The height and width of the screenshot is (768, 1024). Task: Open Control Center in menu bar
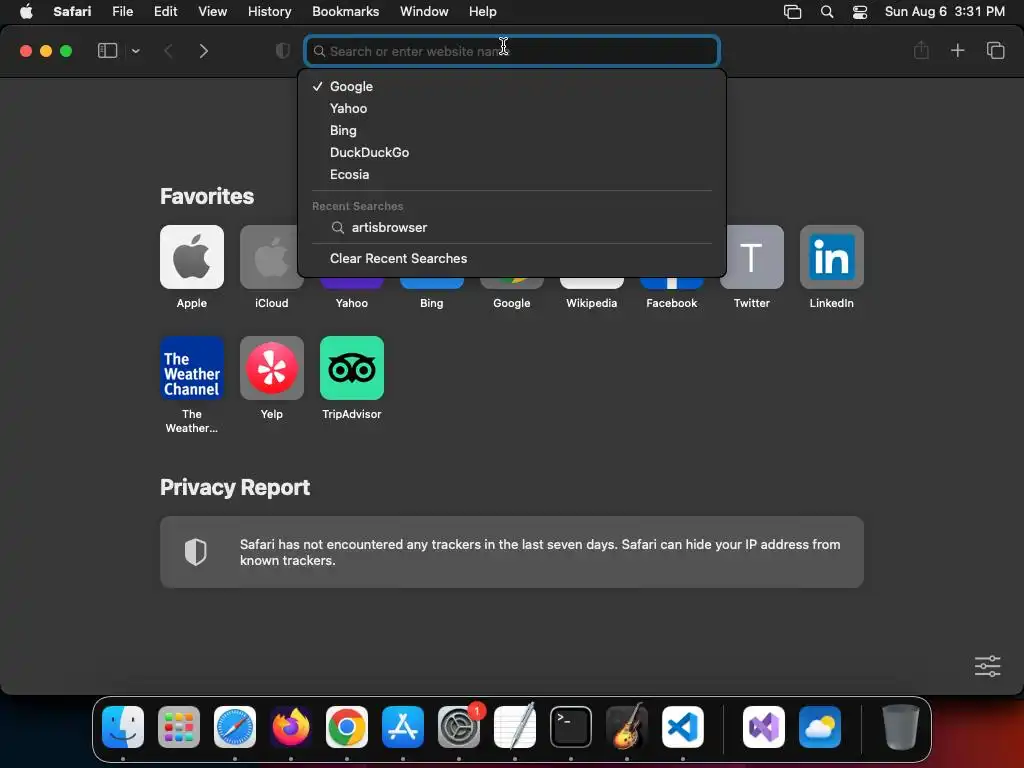pos(860,12)
